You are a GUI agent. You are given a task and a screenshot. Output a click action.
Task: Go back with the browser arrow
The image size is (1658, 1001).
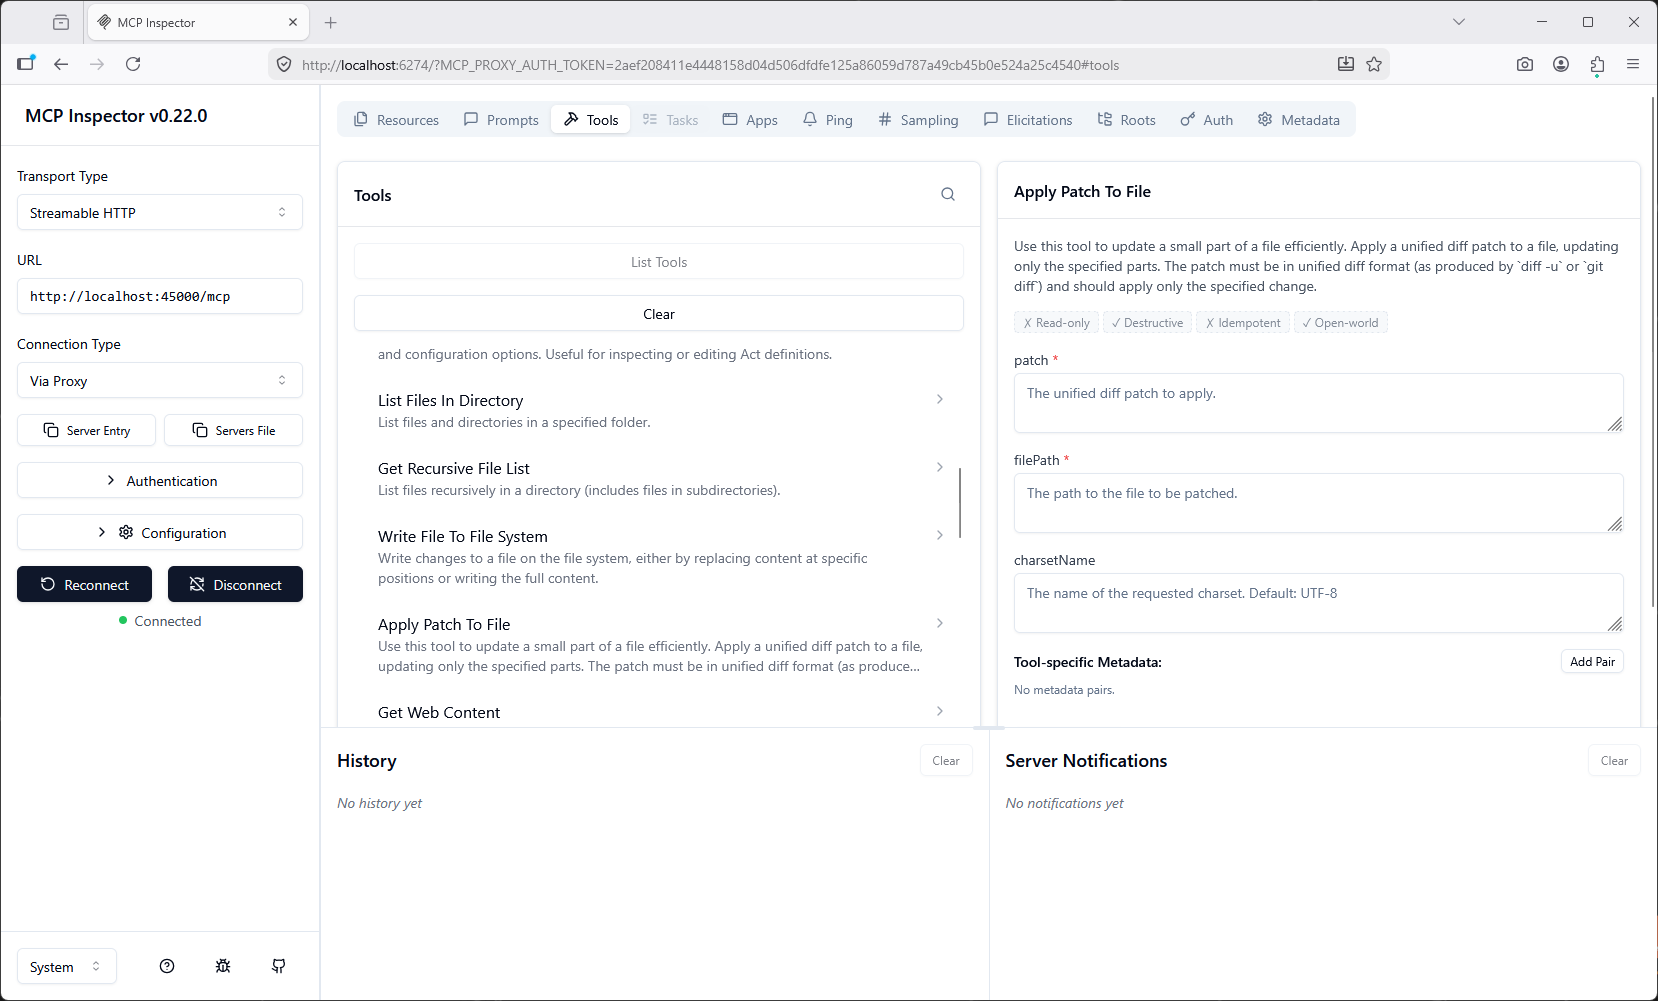point(61,64)
